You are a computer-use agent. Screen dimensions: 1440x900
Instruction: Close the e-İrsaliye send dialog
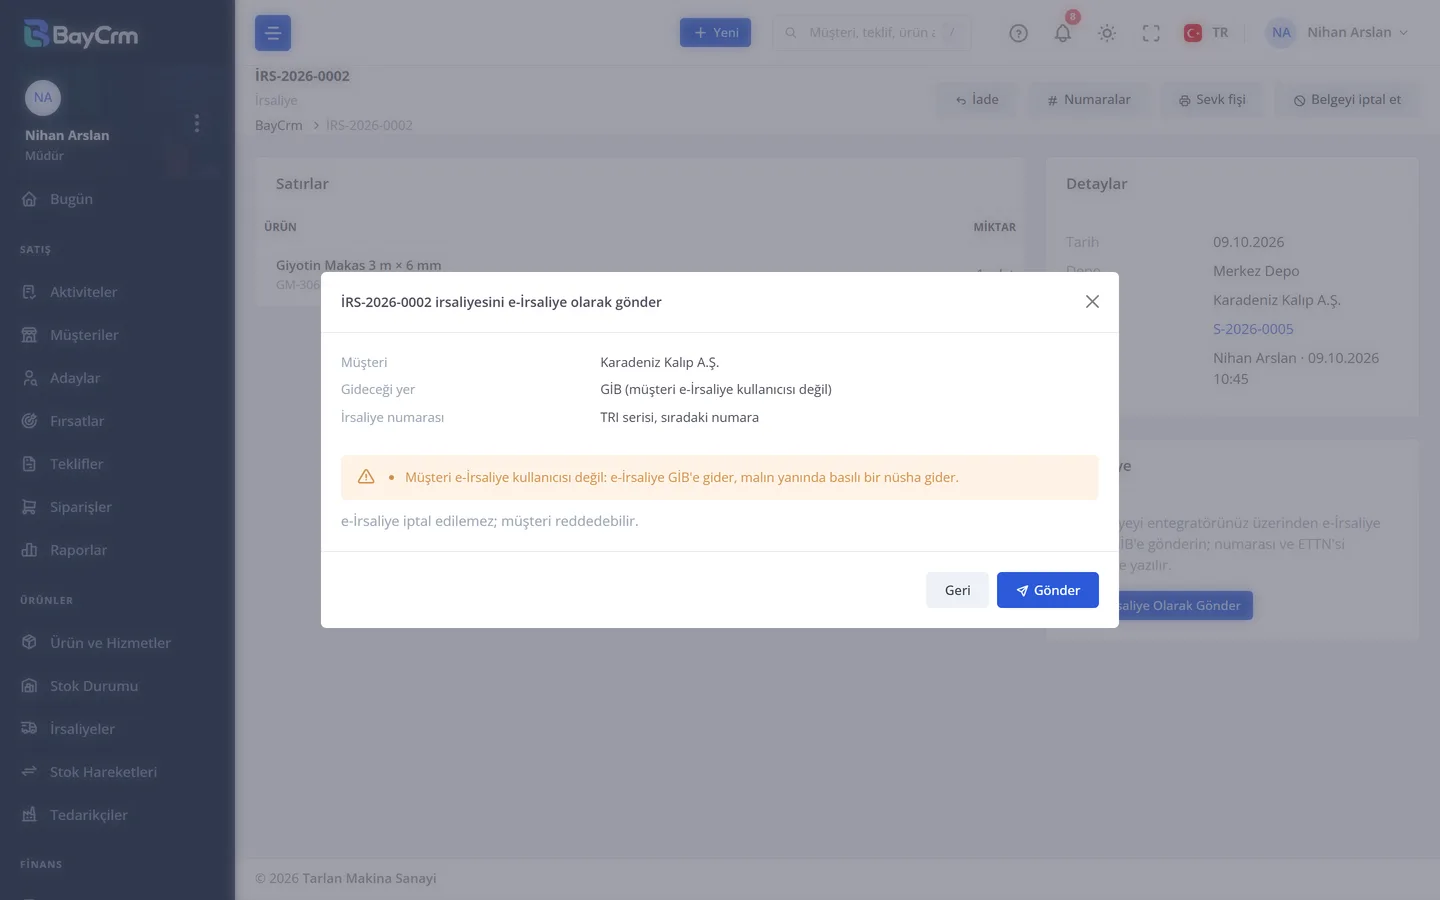pos(1092,302)
